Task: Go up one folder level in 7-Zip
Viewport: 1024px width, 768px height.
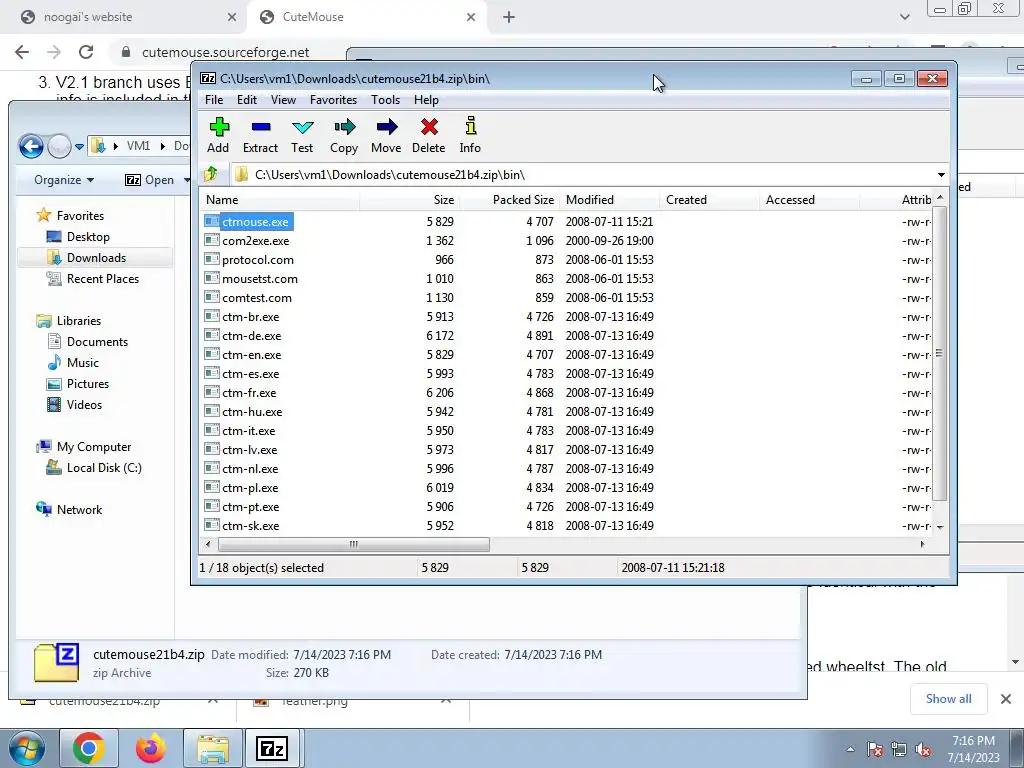Action: click(x=211, y=174)
